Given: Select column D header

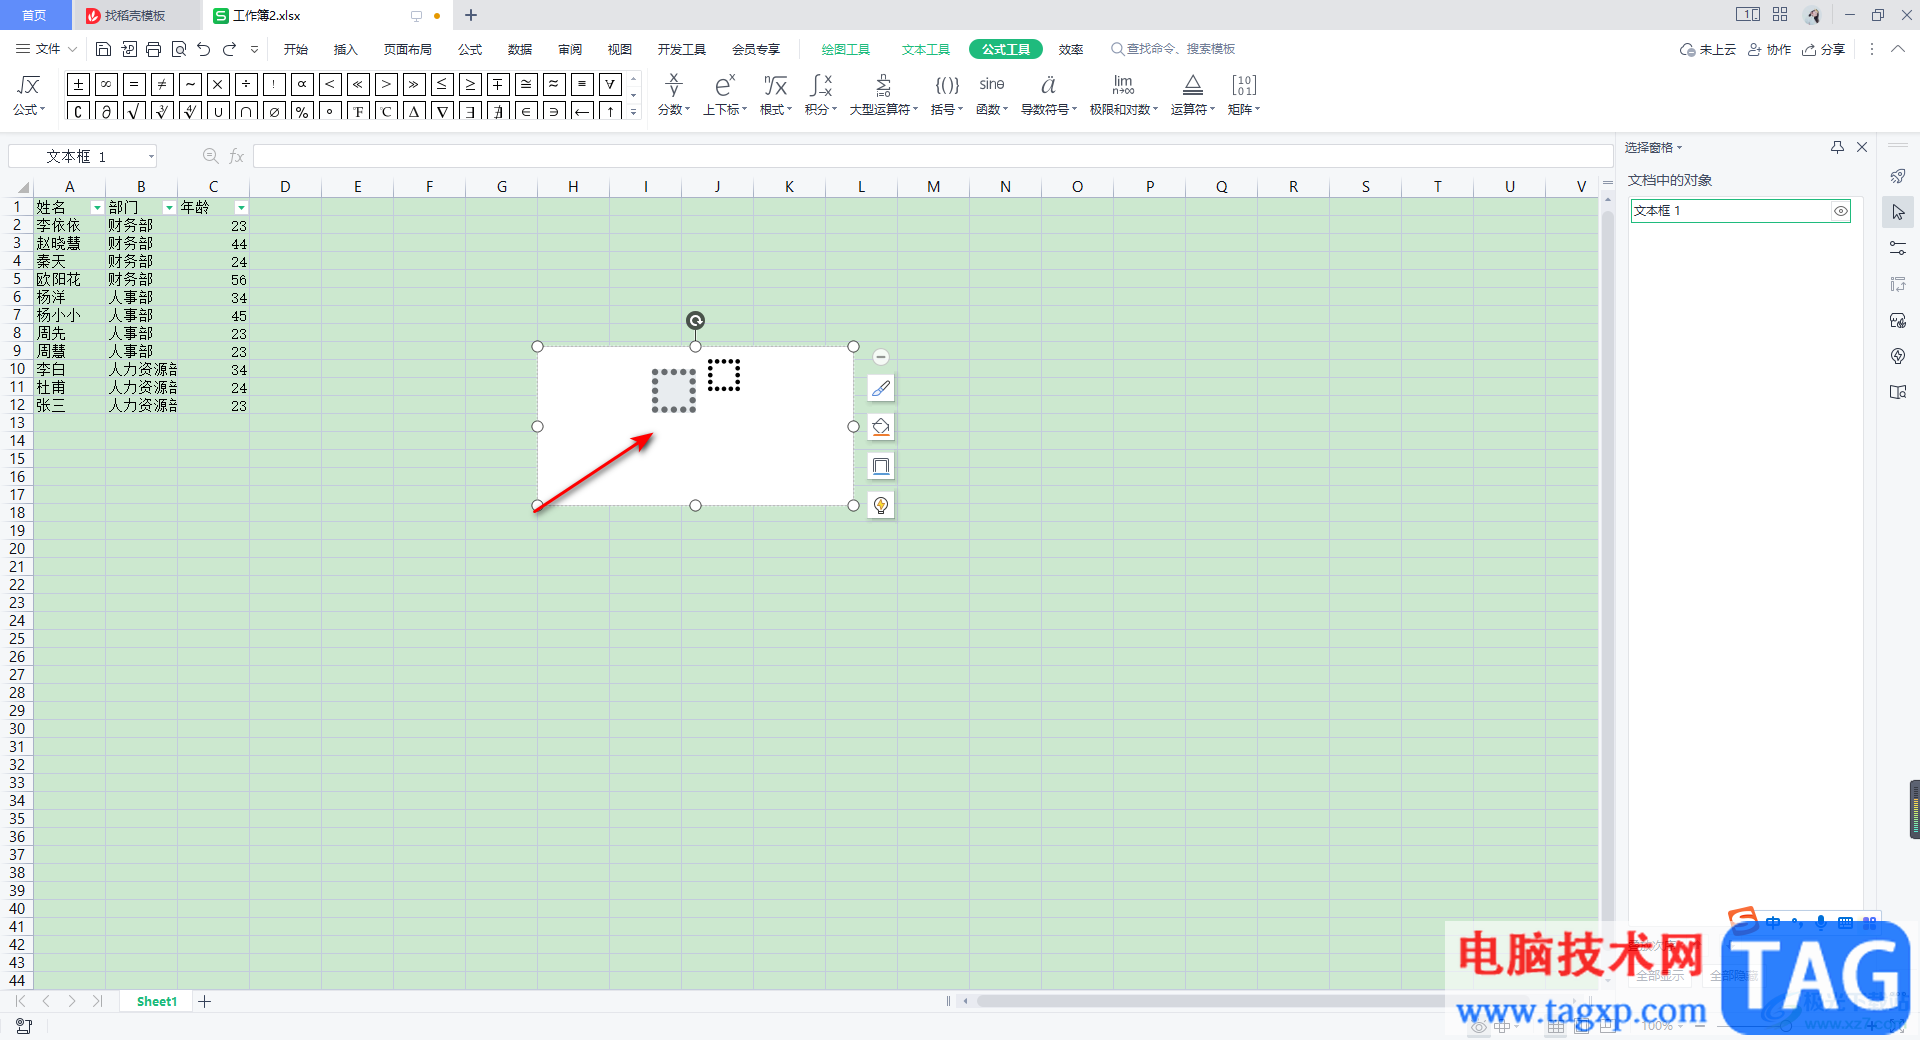Looking at the screenshot, I should coord(285,187).
